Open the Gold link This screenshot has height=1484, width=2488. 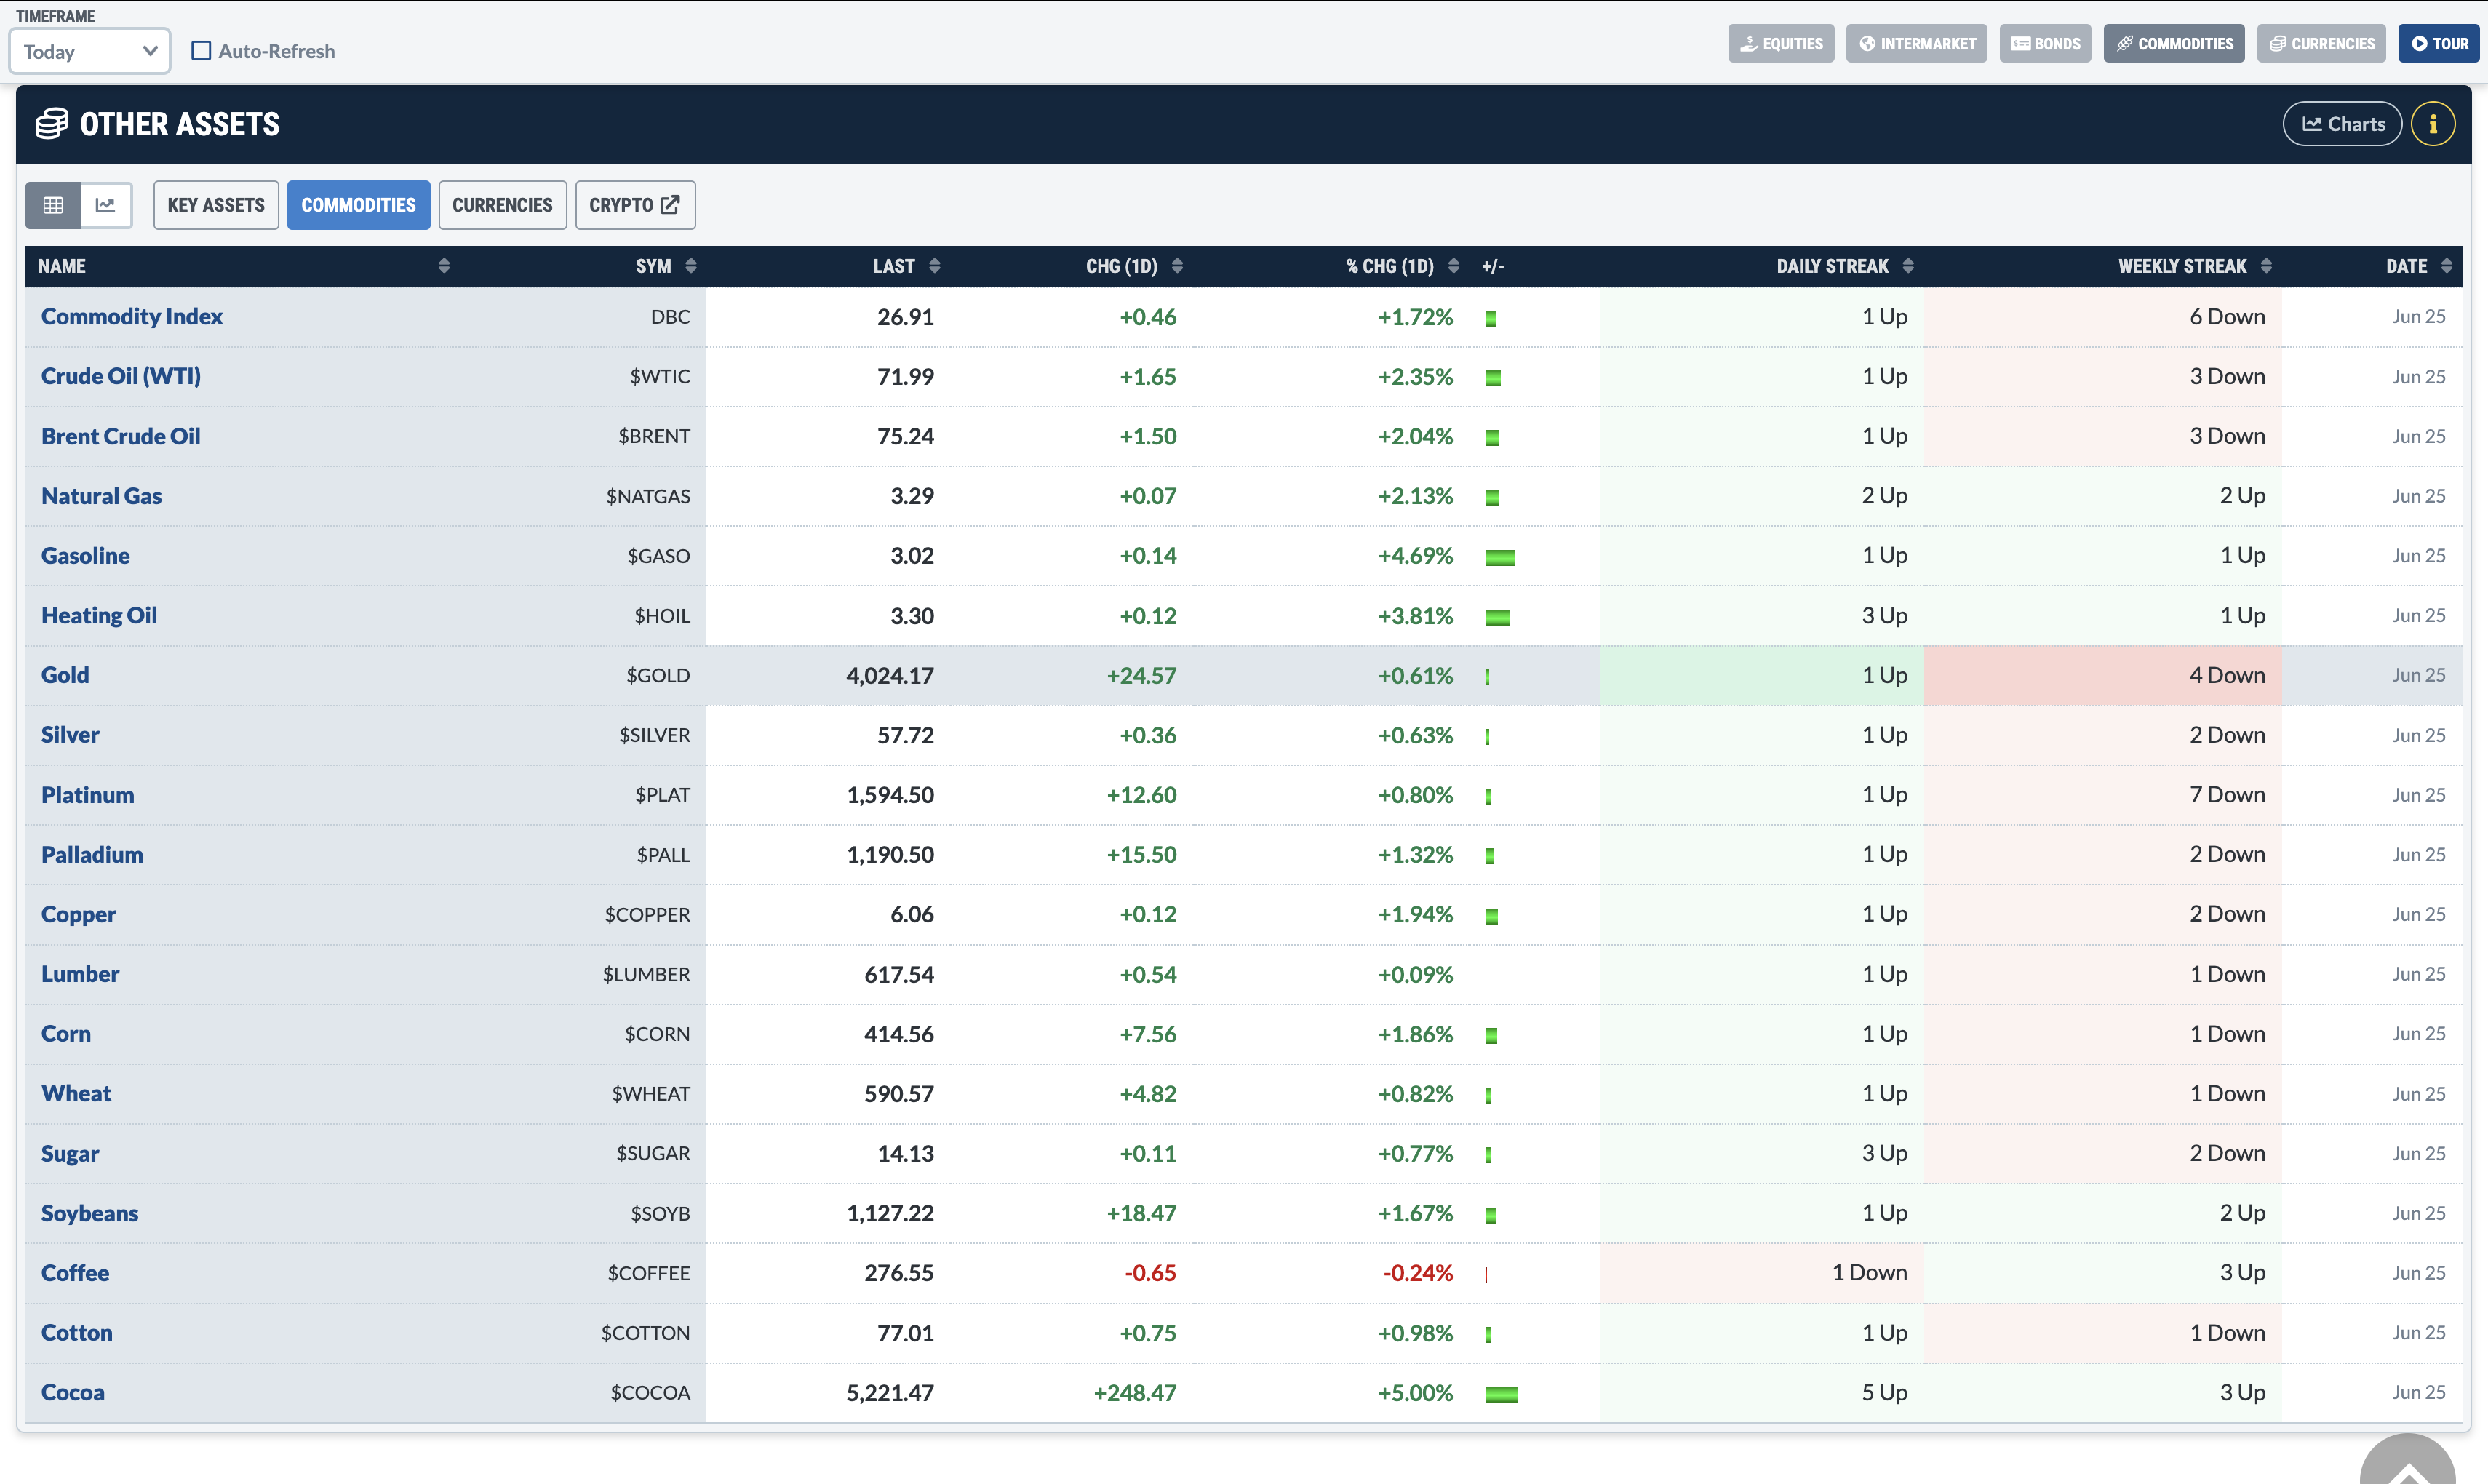(65, 676)
